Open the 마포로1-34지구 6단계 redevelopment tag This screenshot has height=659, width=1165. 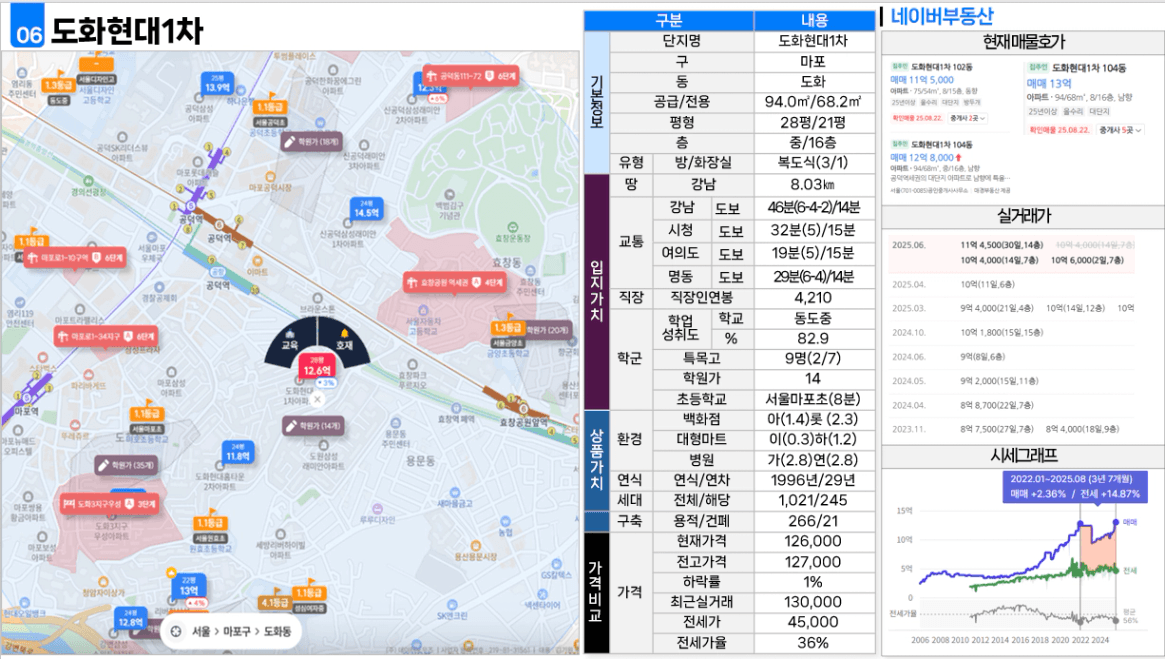106,337
